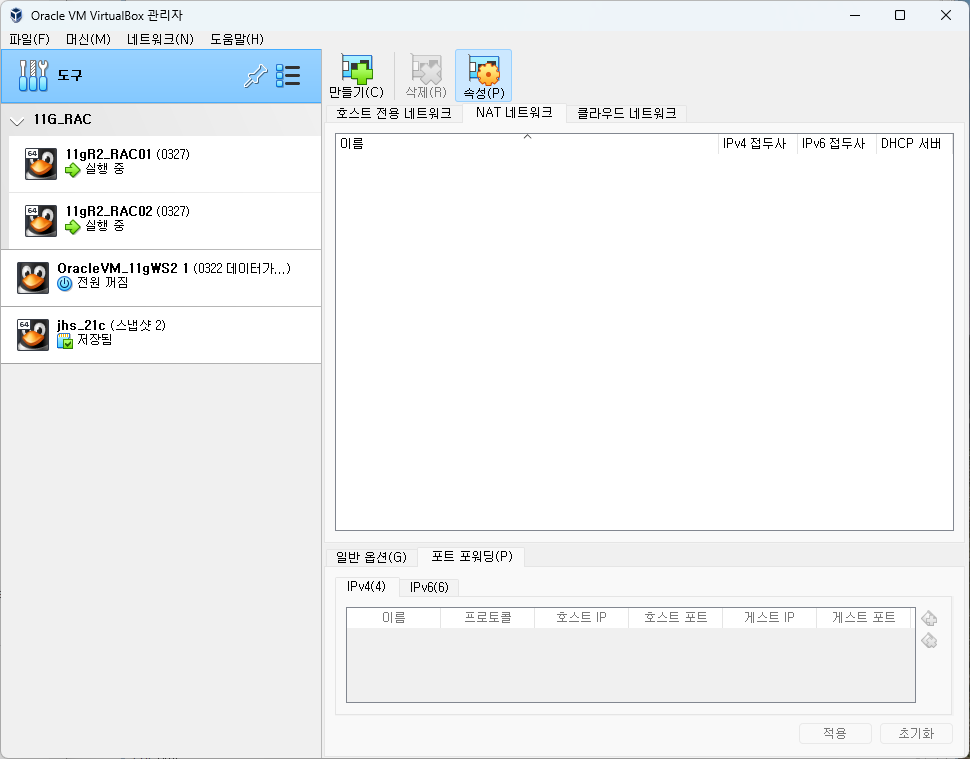The width and height of the screenshot is (970, 759).
Task: Click the 적용 apply button
Action: pyautogui.click(x=835, y=733)
